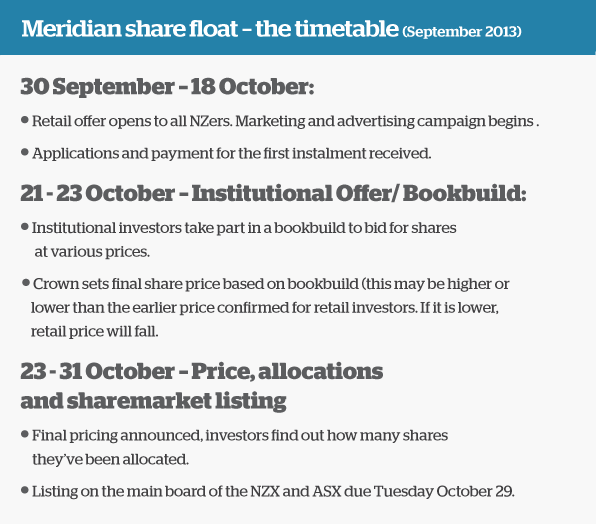This screenshot has width=596, height=524.
Task: Click the text at various prices
Action: (92, 252)
